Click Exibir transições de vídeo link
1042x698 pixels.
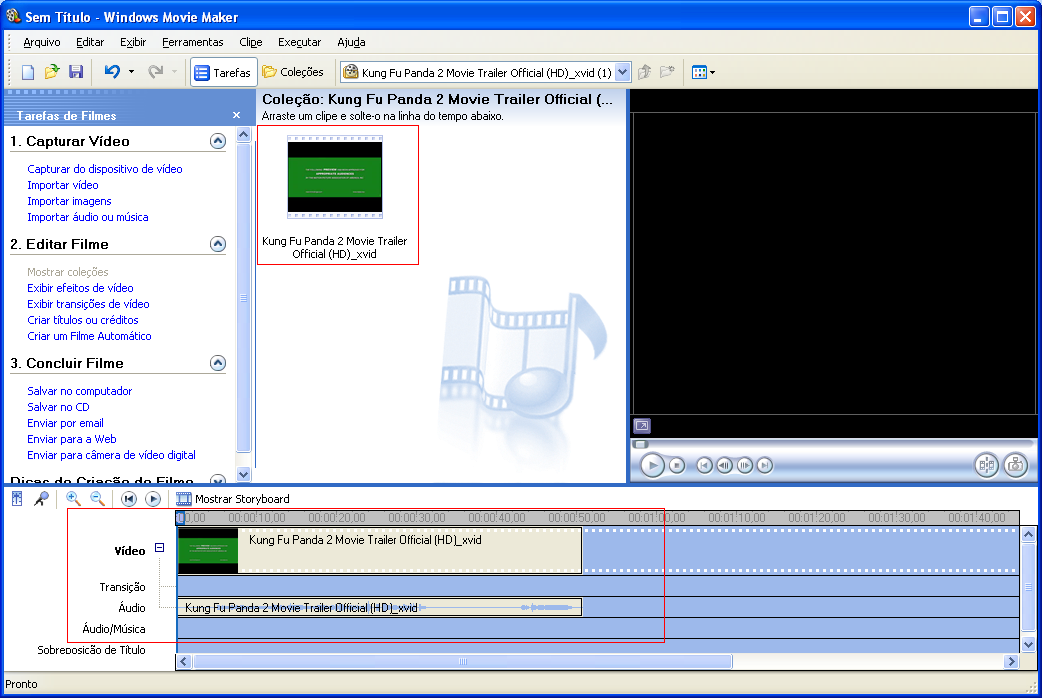(x=88, y=304)
